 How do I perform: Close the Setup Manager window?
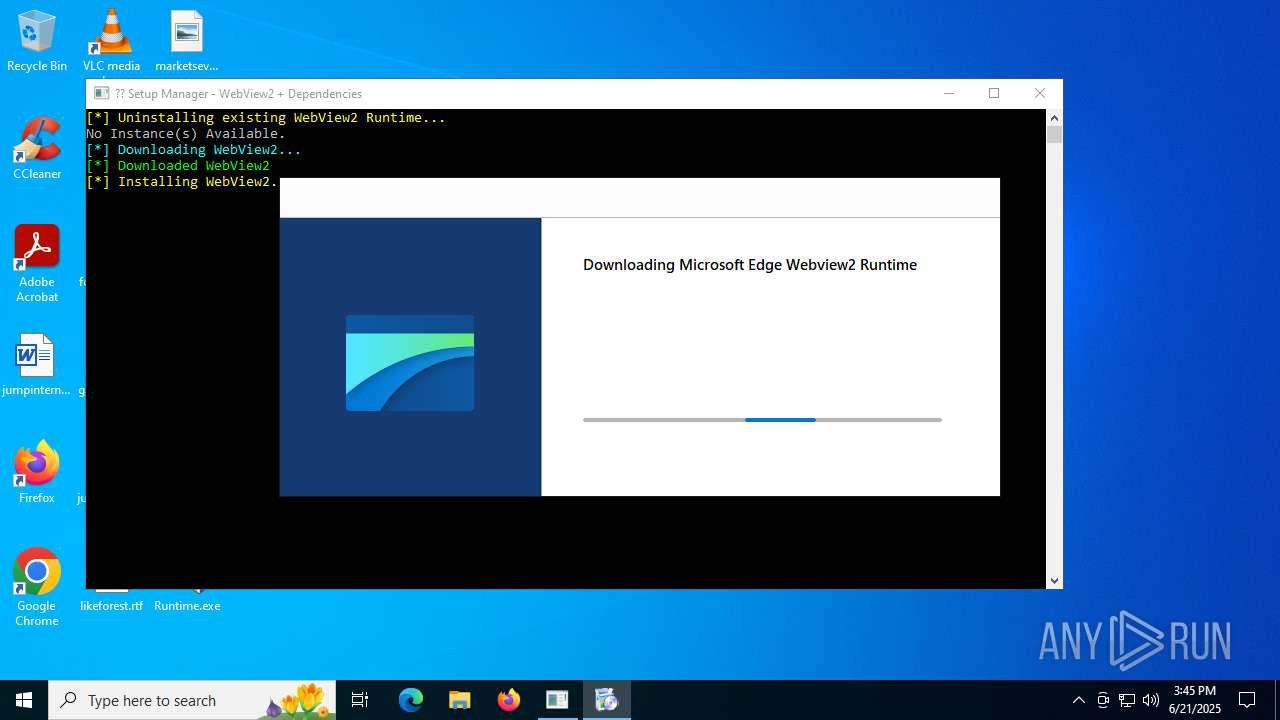click(x=1040, y=93)
